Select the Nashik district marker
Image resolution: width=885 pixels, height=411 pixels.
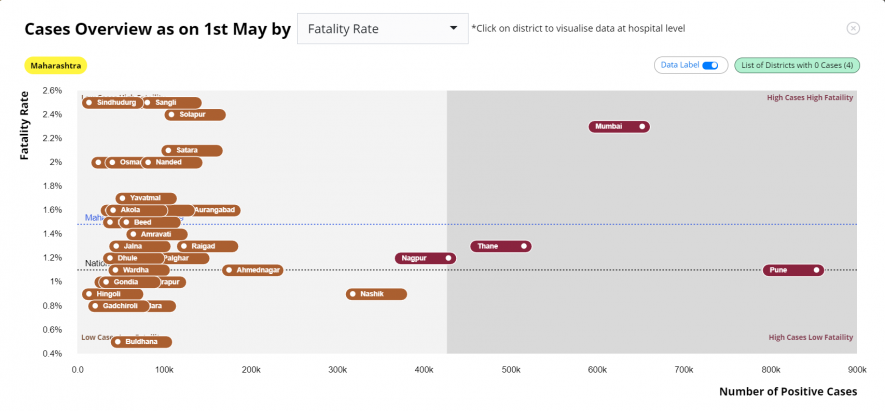coord(352,294)
